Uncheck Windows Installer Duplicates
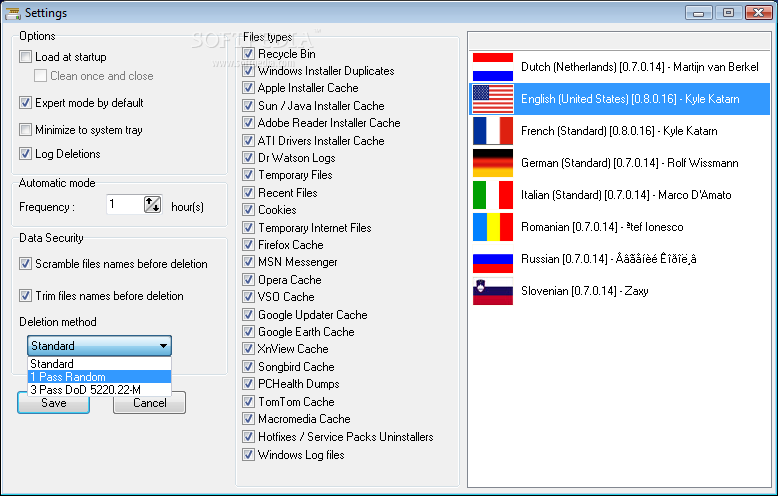Screen dimensions: 778x496 click(248, 70)
